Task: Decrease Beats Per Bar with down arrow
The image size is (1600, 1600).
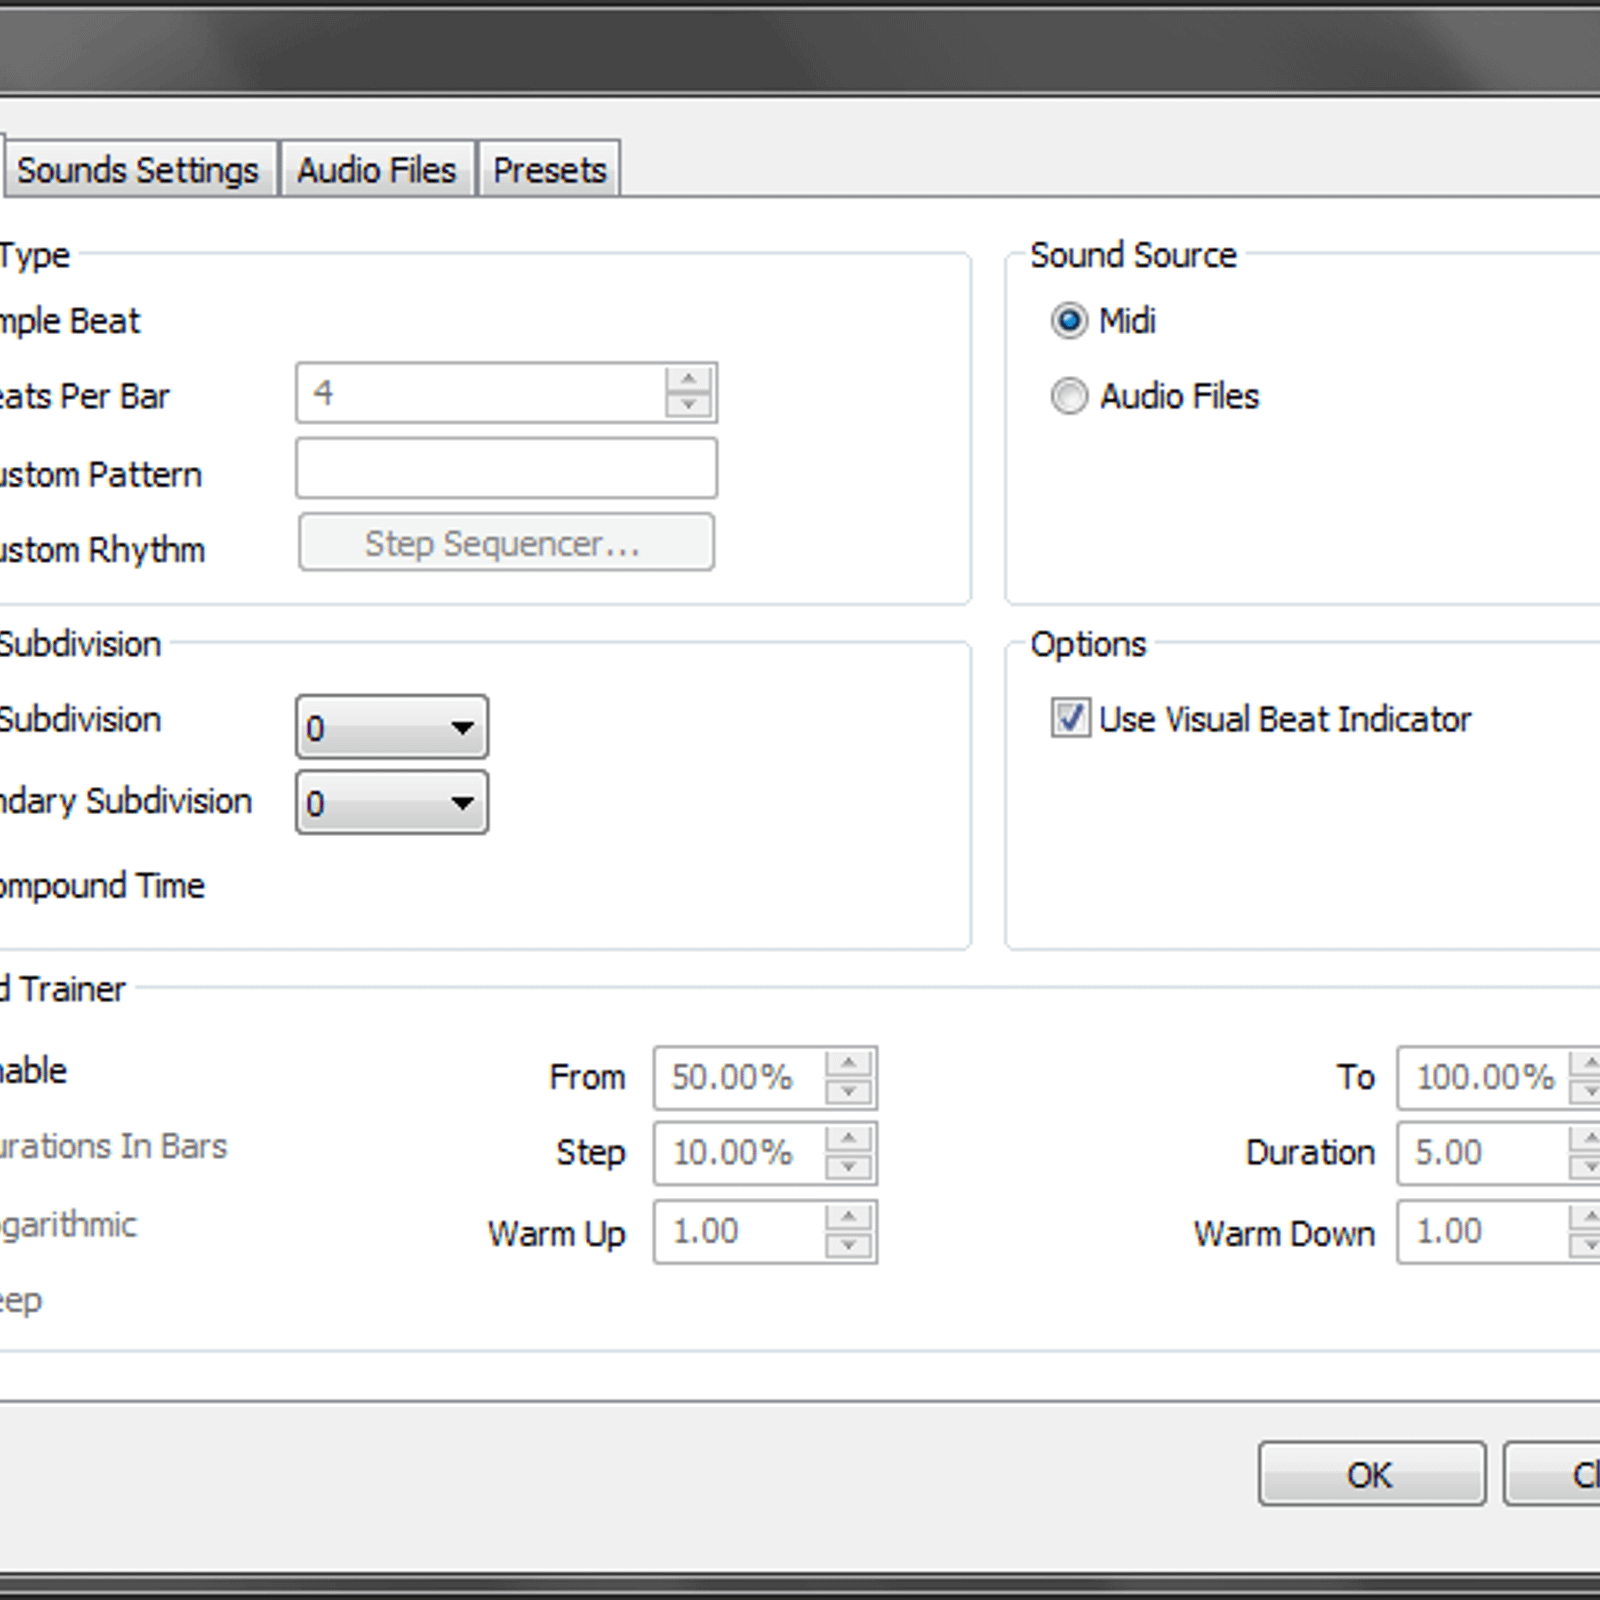Action: pyautogui.click(x=688, y=405)
